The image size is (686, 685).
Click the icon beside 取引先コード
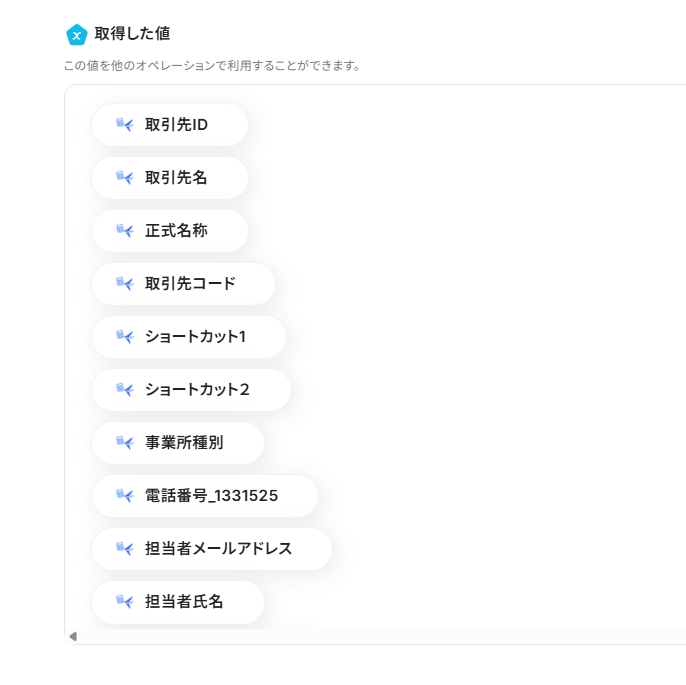click(x=125, y=283)
